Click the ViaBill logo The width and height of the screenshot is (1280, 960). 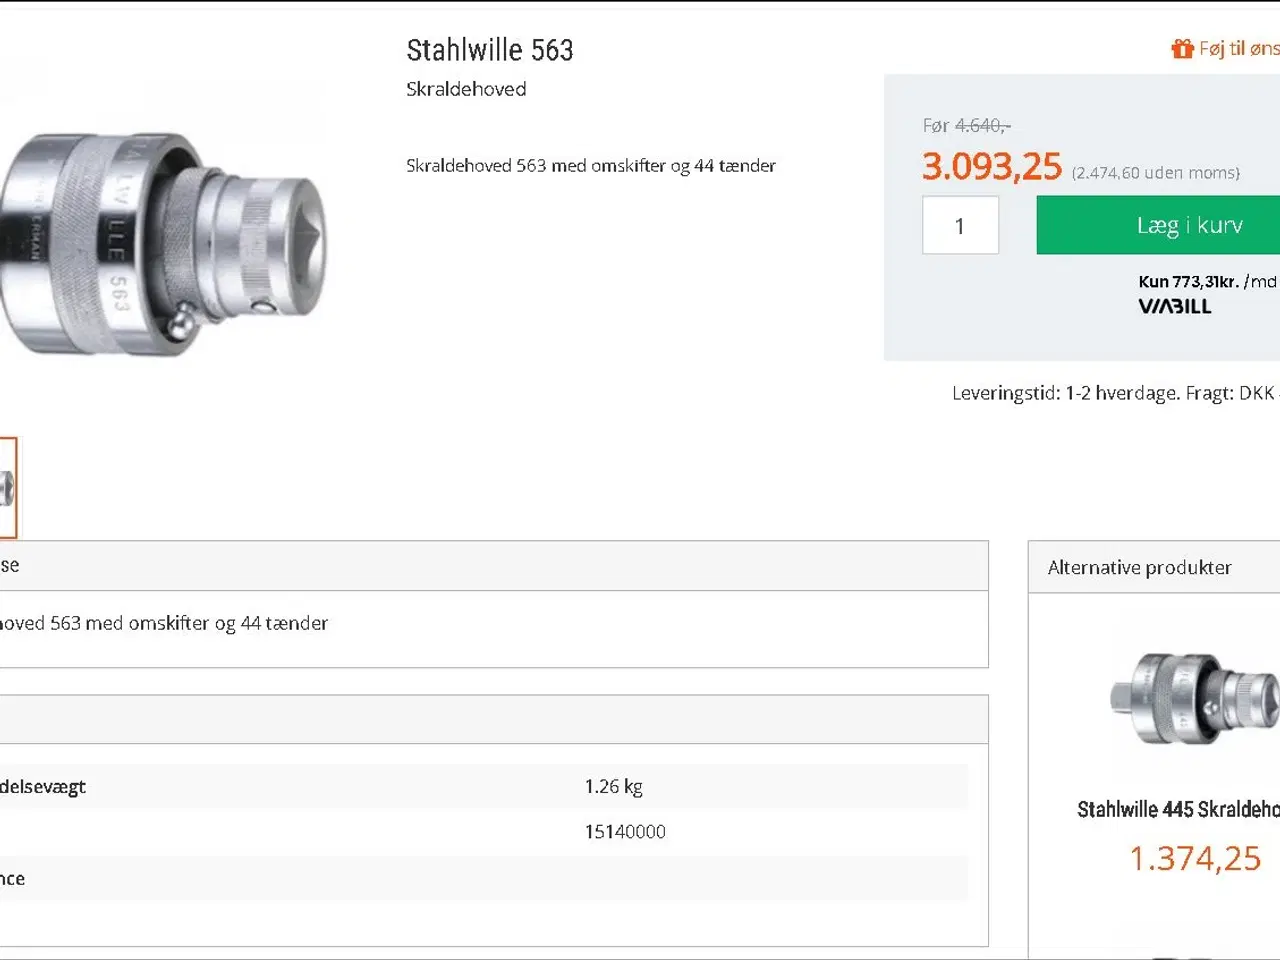tap(1174, 307)
